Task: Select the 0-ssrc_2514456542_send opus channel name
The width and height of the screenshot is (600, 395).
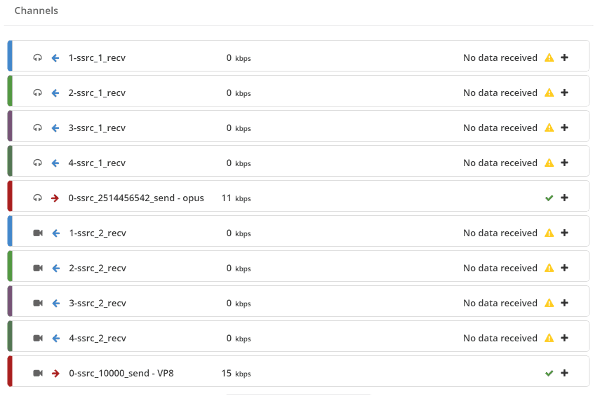Action: (x=136, y=198)
